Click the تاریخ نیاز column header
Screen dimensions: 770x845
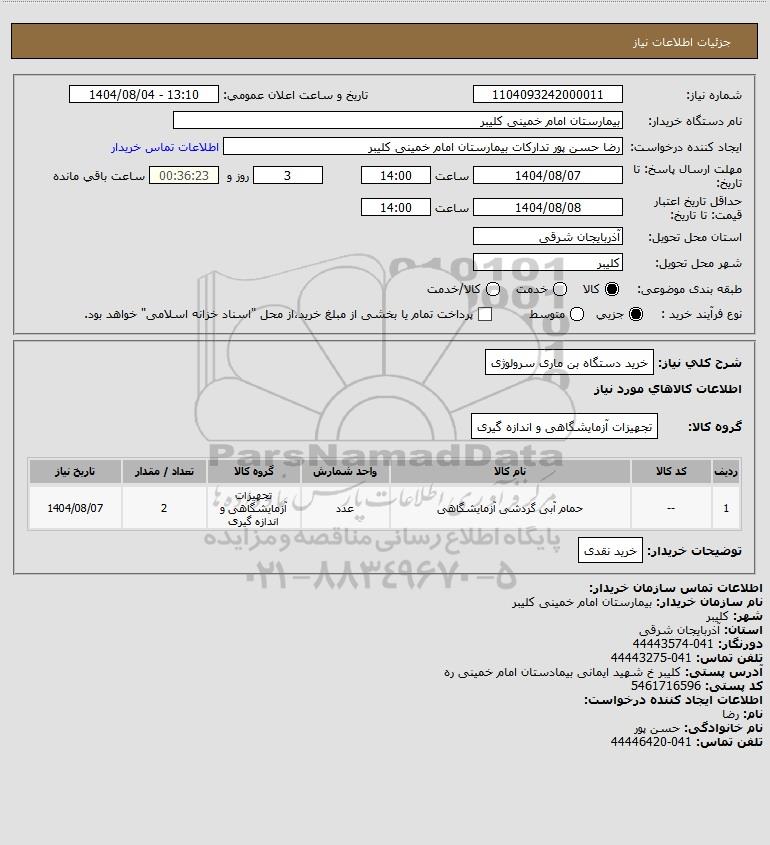[x=75, y=472]
